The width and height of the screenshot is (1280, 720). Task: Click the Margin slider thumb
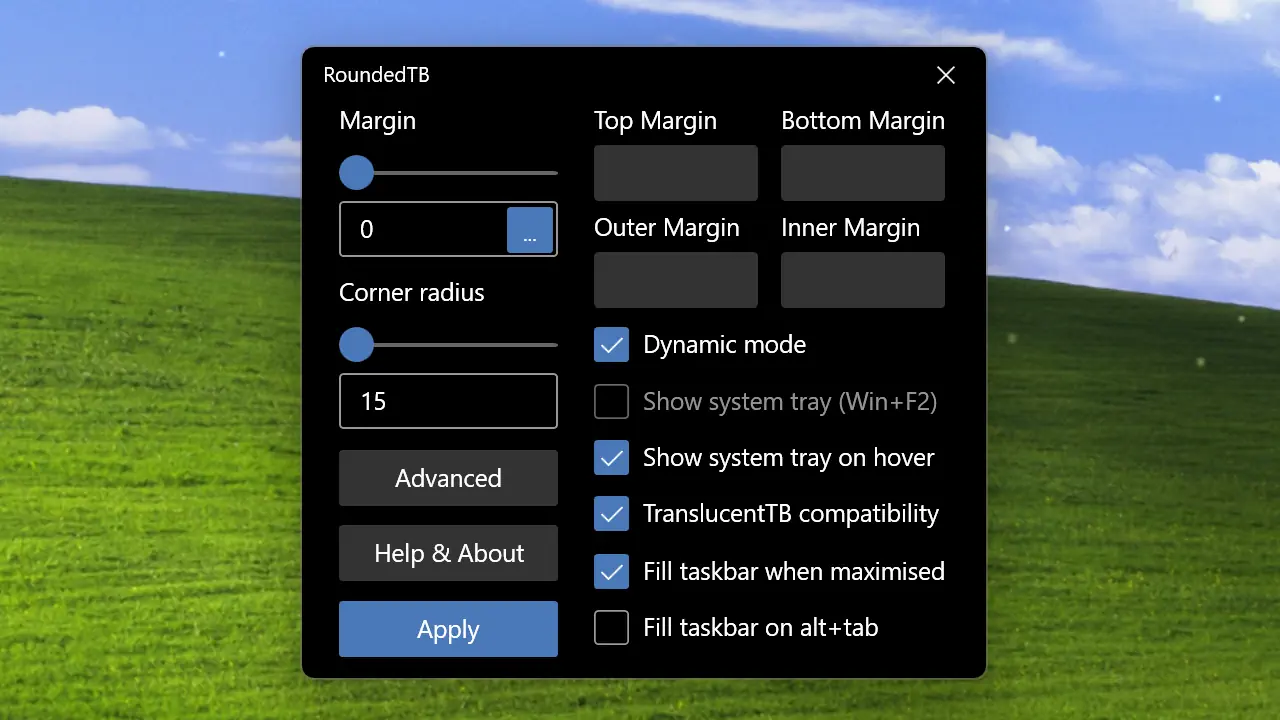pos(356,173)
